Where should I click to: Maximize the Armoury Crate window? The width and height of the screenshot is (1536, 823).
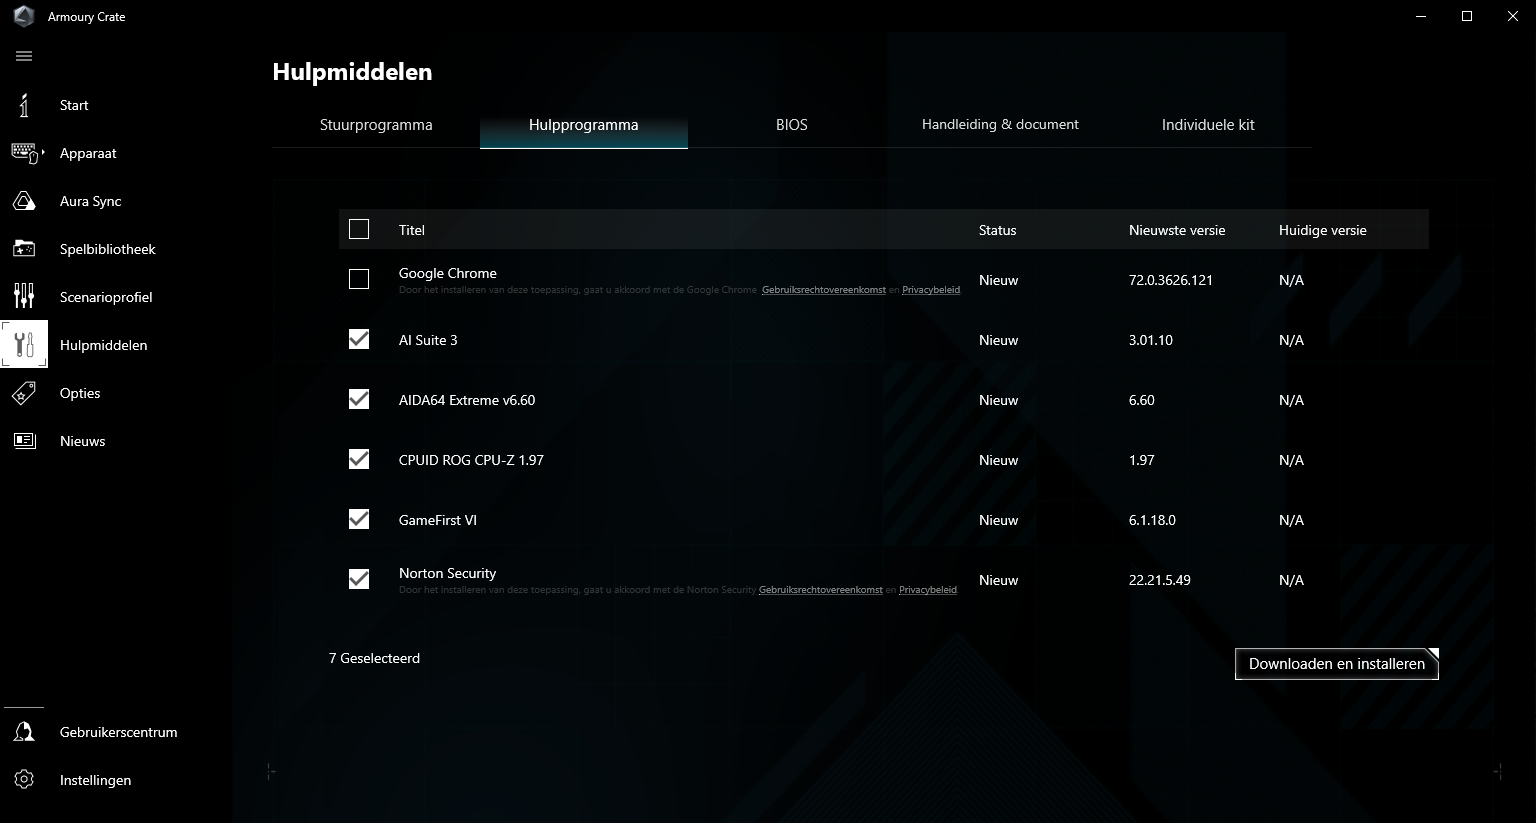1467,16
